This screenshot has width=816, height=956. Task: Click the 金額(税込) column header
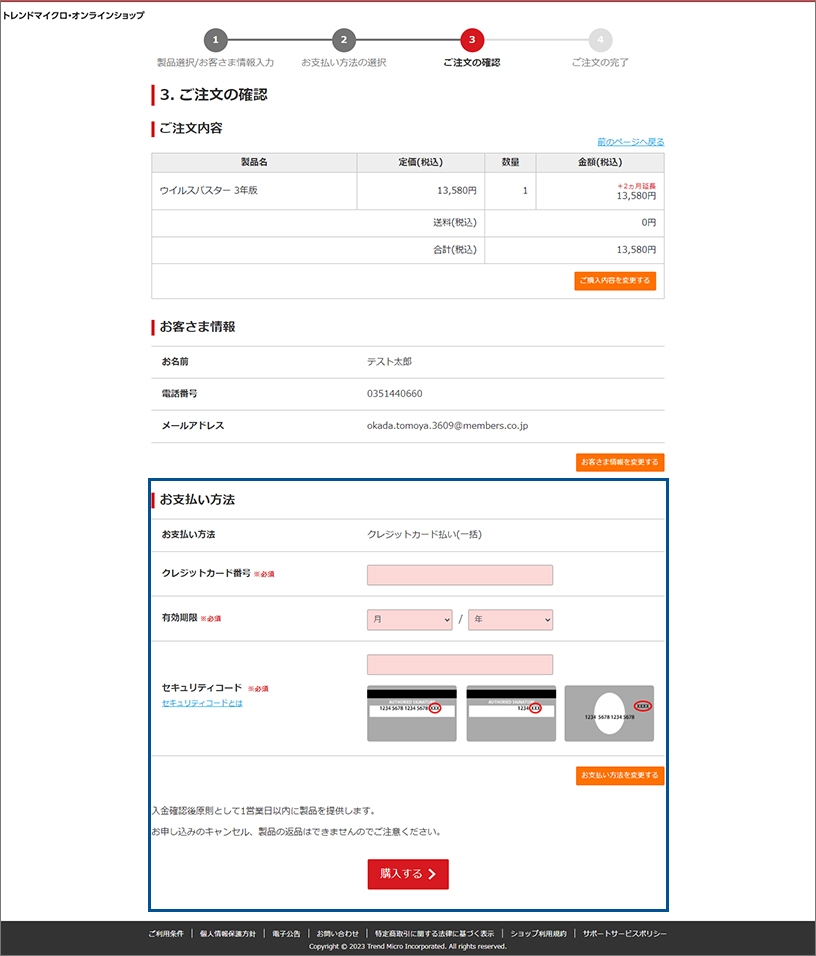click(x=600, y=162)
